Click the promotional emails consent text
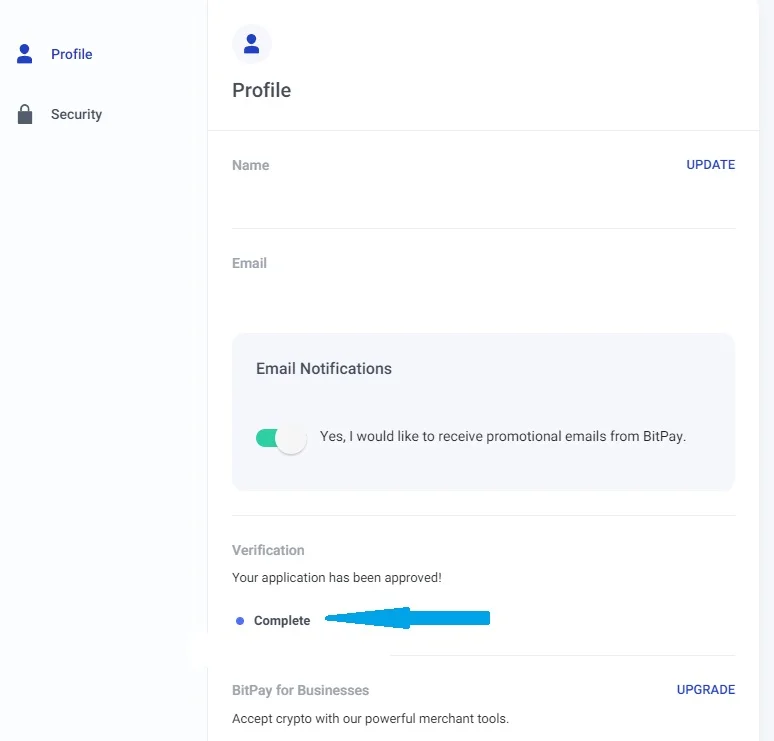Viewport: 774px width, 741px height. (x=503, y=436)
